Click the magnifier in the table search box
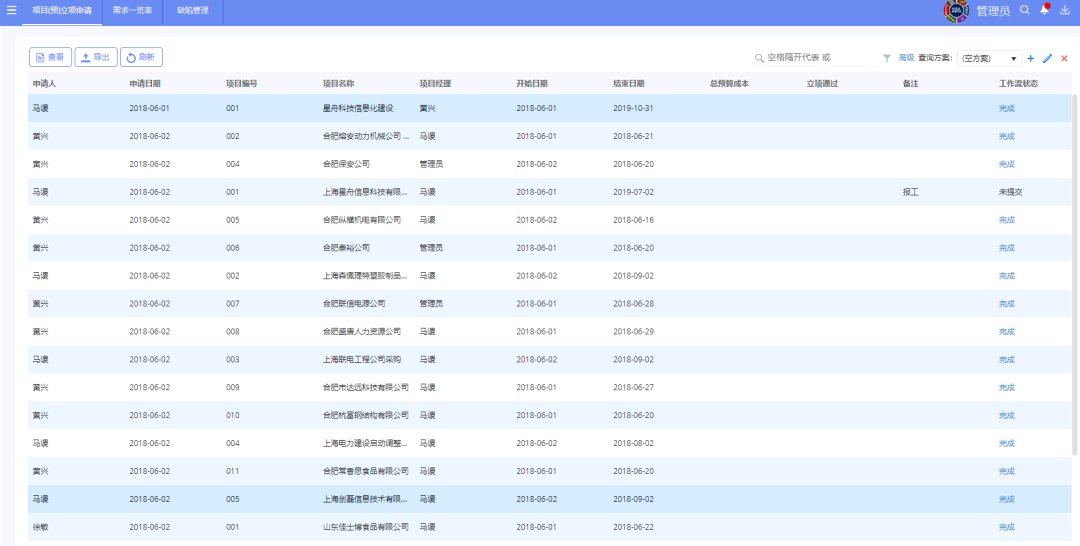 (760, 59)
